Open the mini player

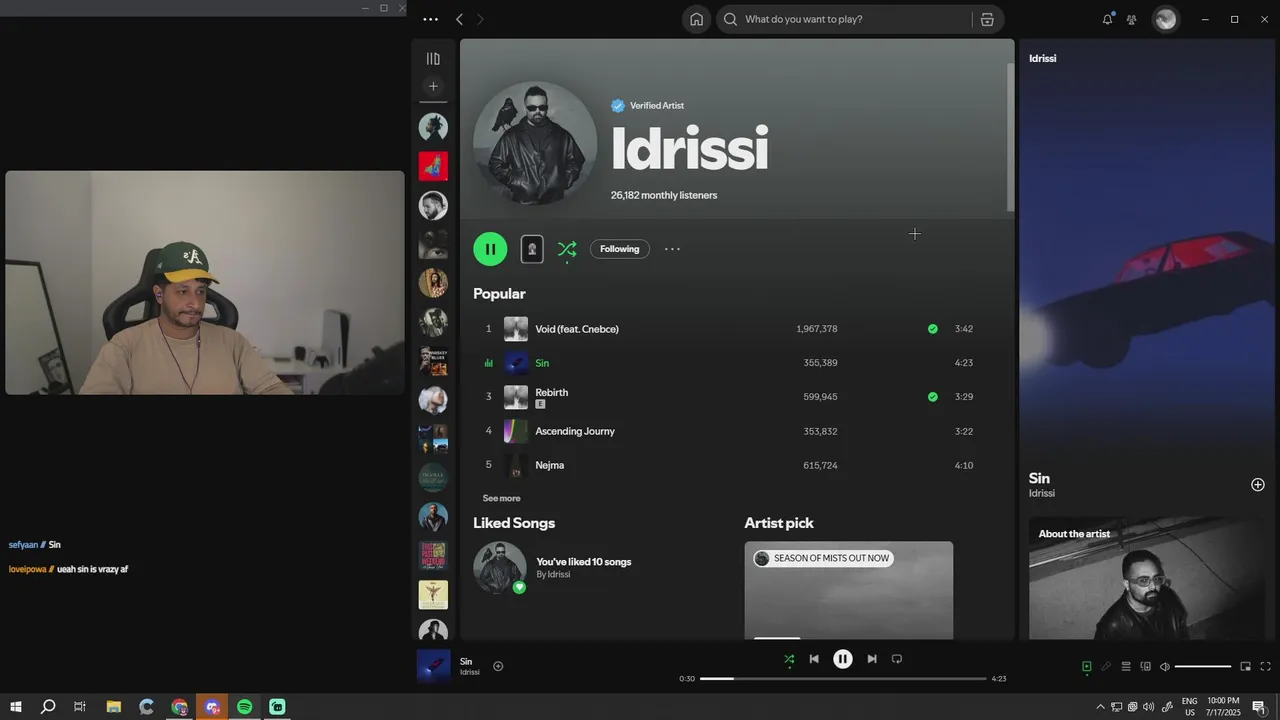[1245, 667]
